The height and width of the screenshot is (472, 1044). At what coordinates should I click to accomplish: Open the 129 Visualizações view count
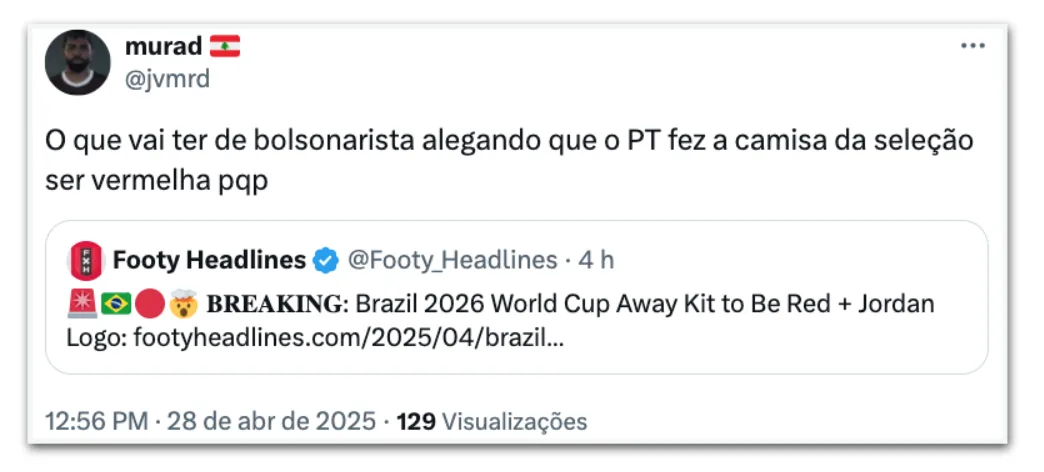492,421
